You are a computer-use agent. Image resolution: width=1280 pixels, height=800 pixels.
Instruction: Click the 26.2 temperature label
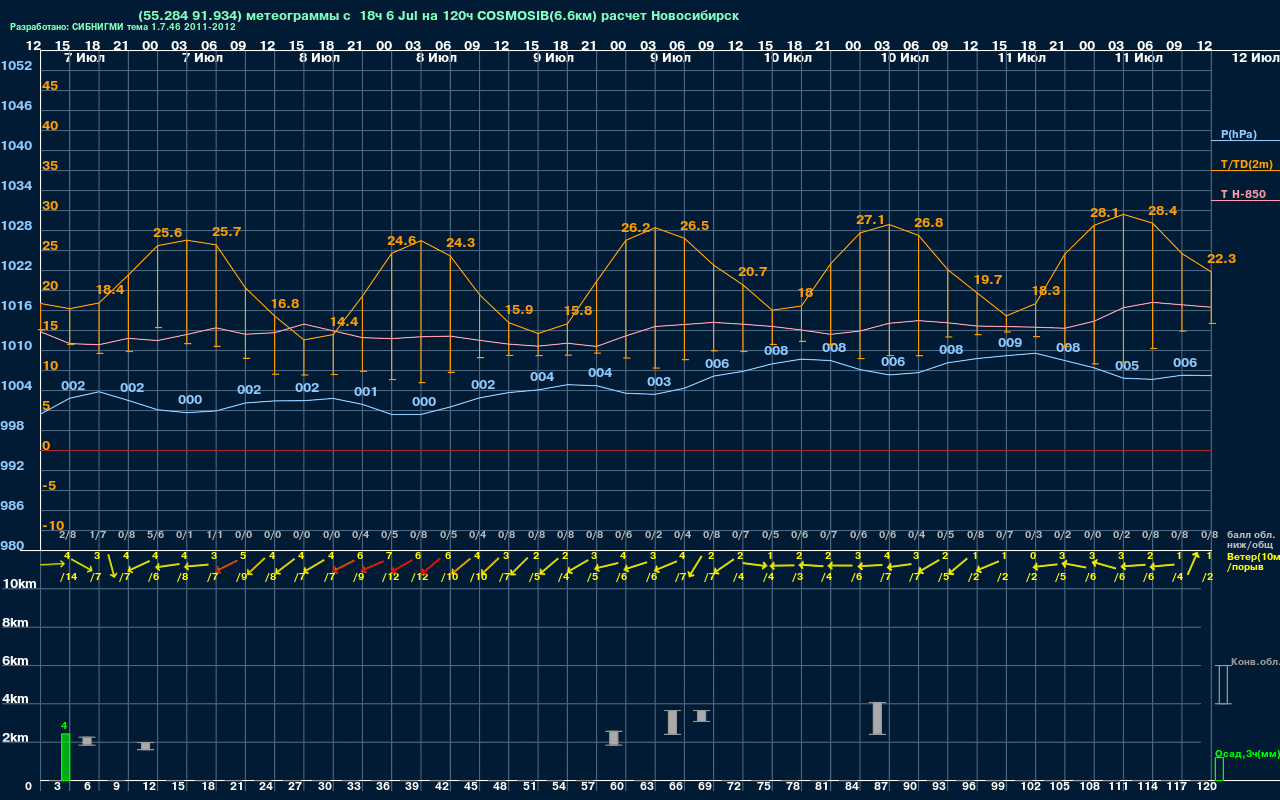pyautogui.click(x=636, y=228)
